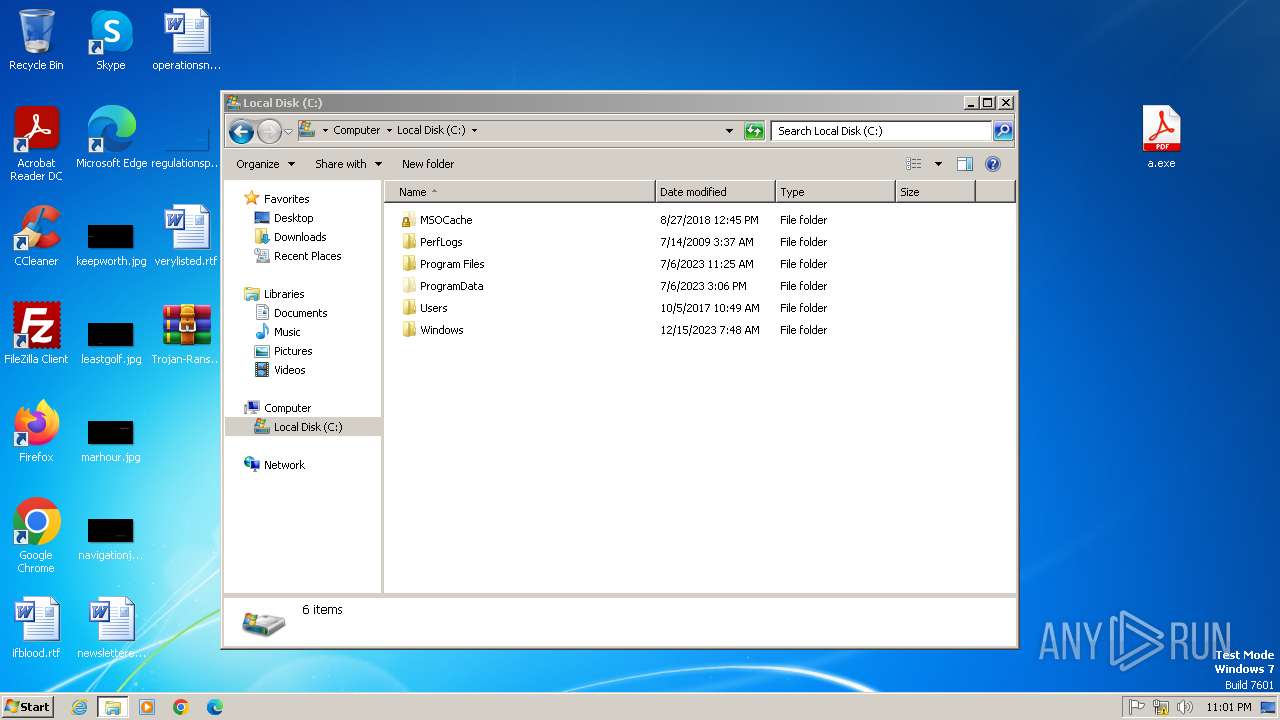Screen dimensions: 1280x720
Task: Click the New folder button
Action: pyautogui.click(x=428, y=164)
